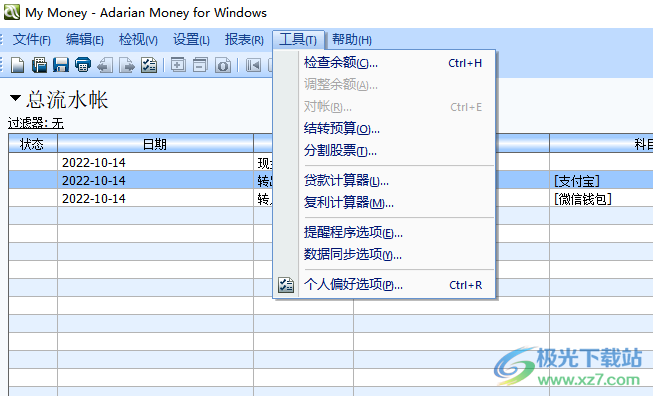Open 复利计算器(M)... compound interest calculator
This screenshot has height=396, width=653.
pos(384,203)
